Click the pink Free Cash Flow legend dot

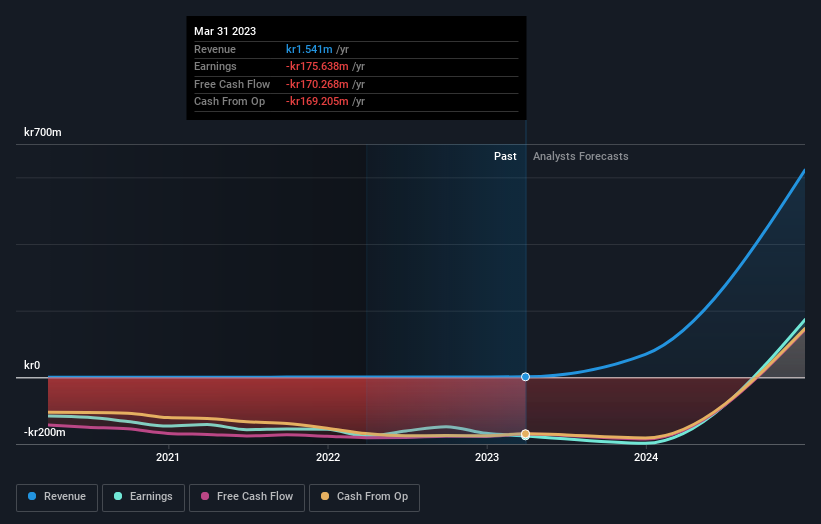tap(205, 496)
